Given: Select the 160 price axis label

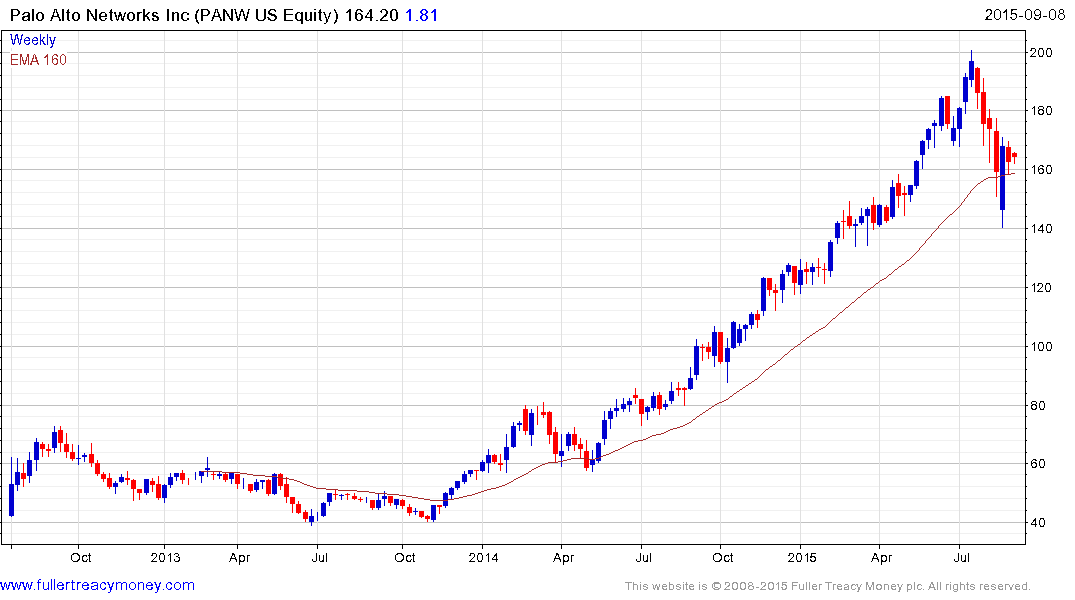Looking at the screenshot, I should pyautogui.click(x=1041, y=169).
